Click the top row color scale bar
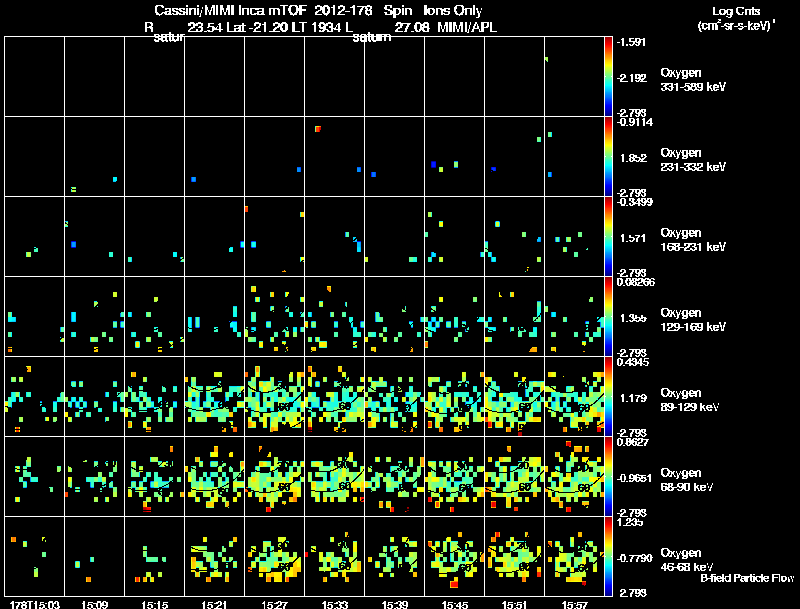The image size is (800, 609). click(x=608, y=77)
